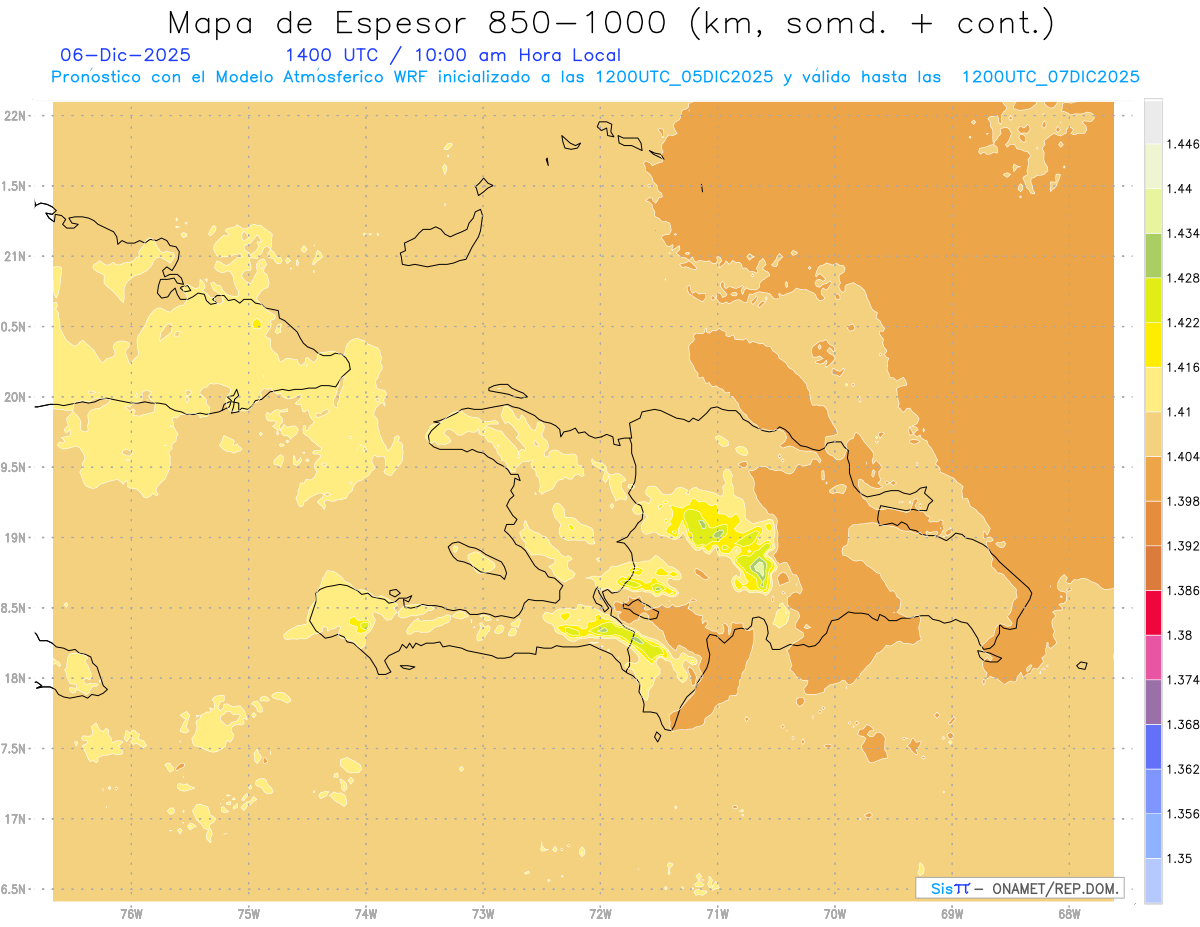Pick the bright yellow 1.416–1.422 legend swatch

(1153, 345)
